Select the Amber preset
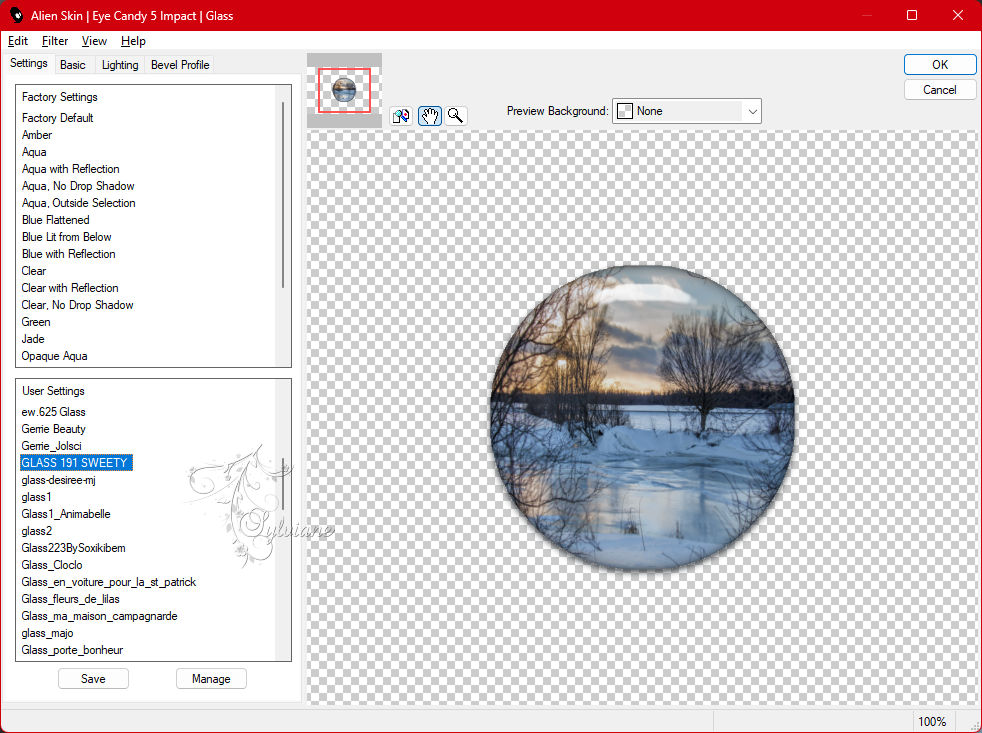 coord(37,135)
